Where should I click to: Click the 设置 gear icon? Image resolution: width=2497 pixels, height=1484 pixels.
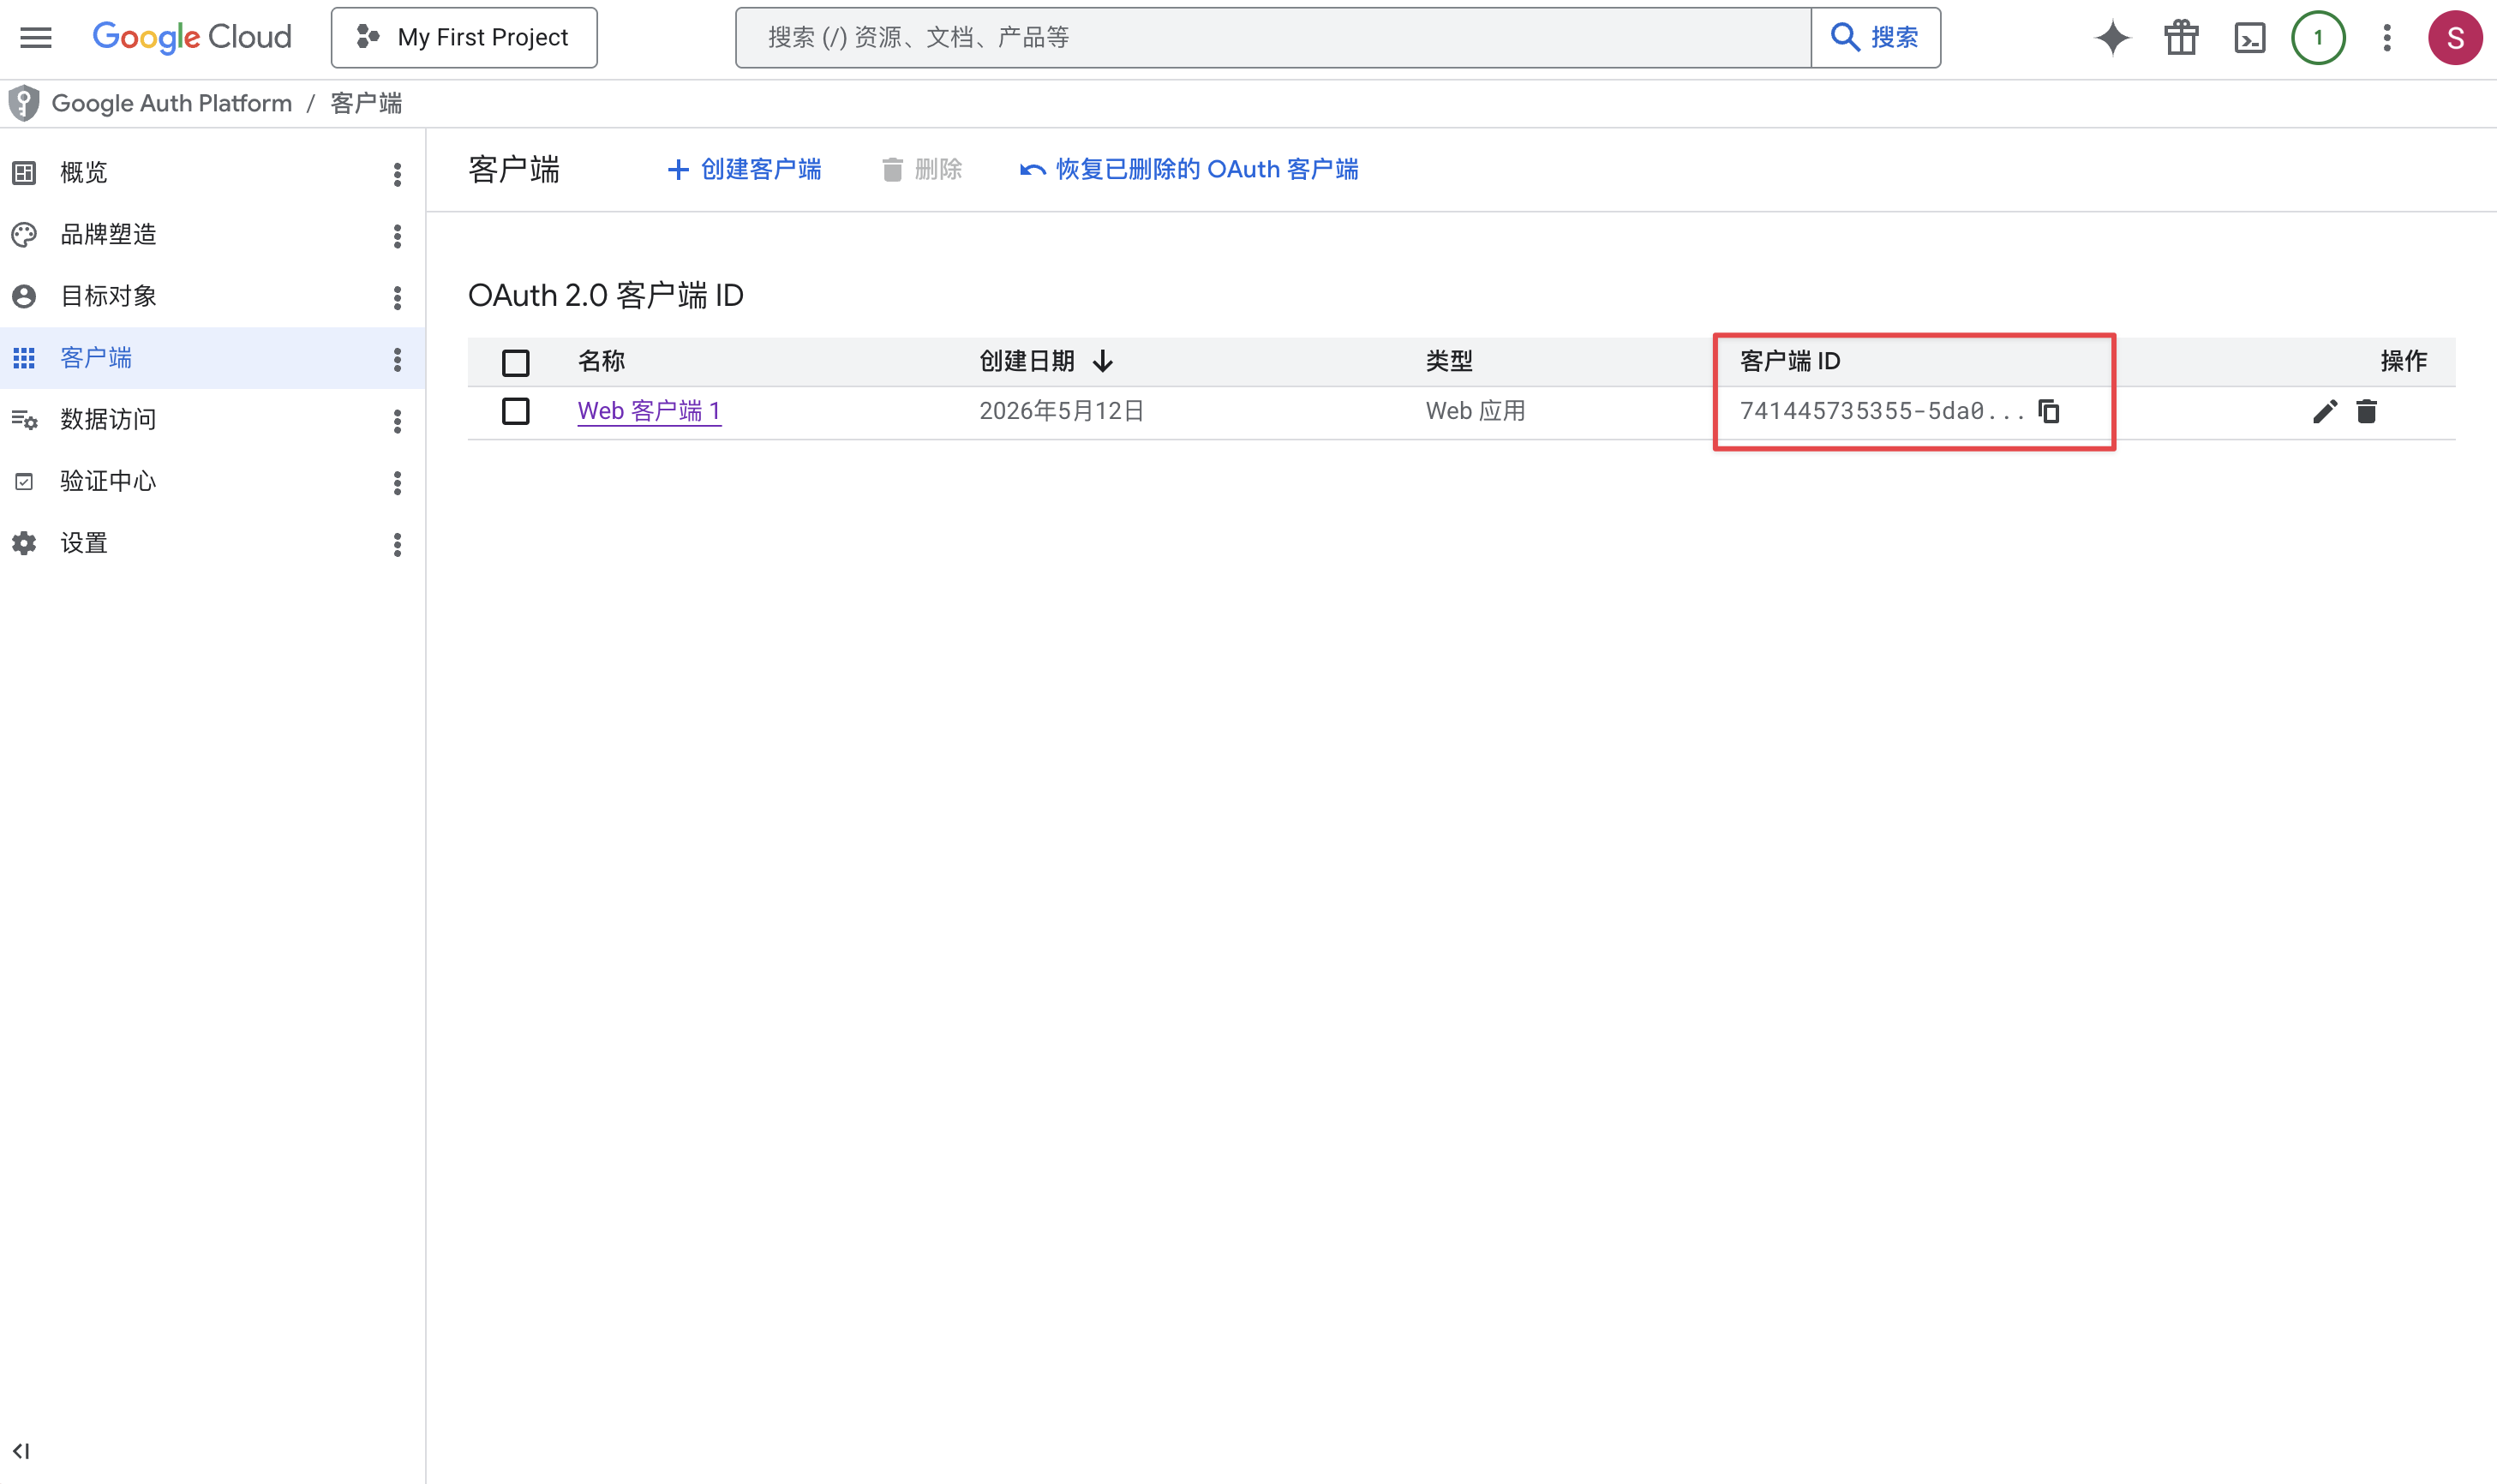(x=24, y=543)
